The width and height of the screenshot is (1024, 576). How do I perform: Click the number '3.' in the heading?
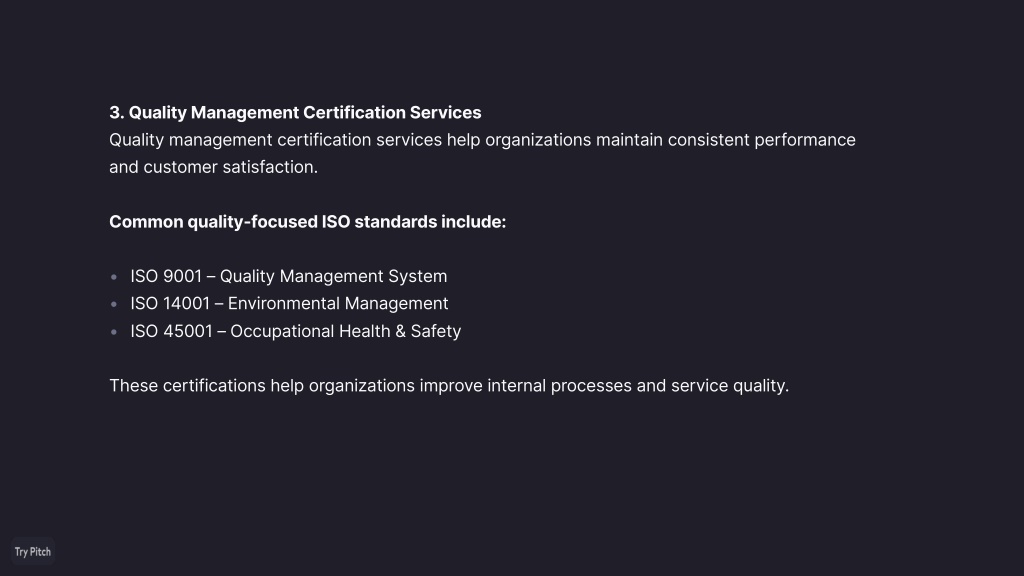(116, 113)
